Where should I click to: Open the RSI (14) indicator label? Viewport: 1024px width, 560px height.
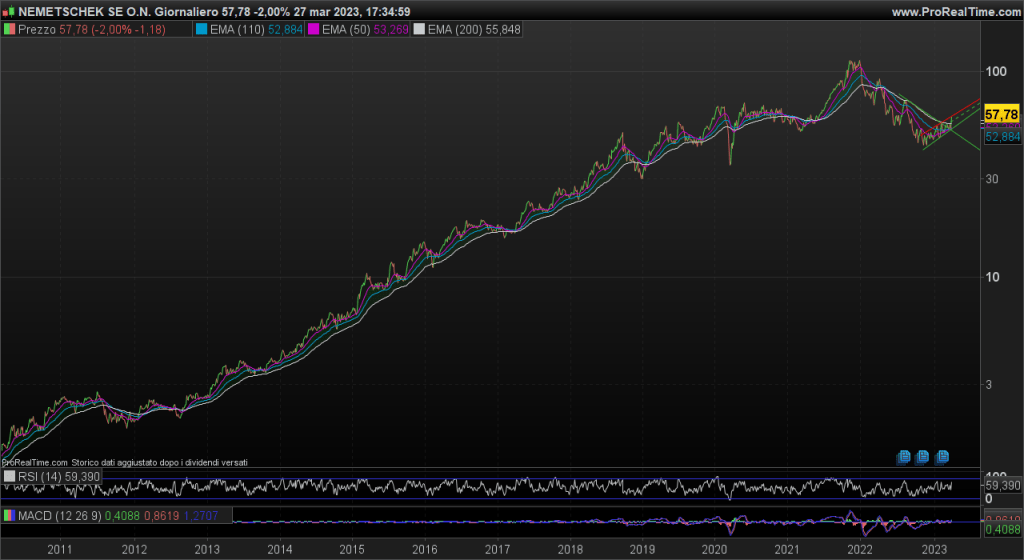(58, 477)
